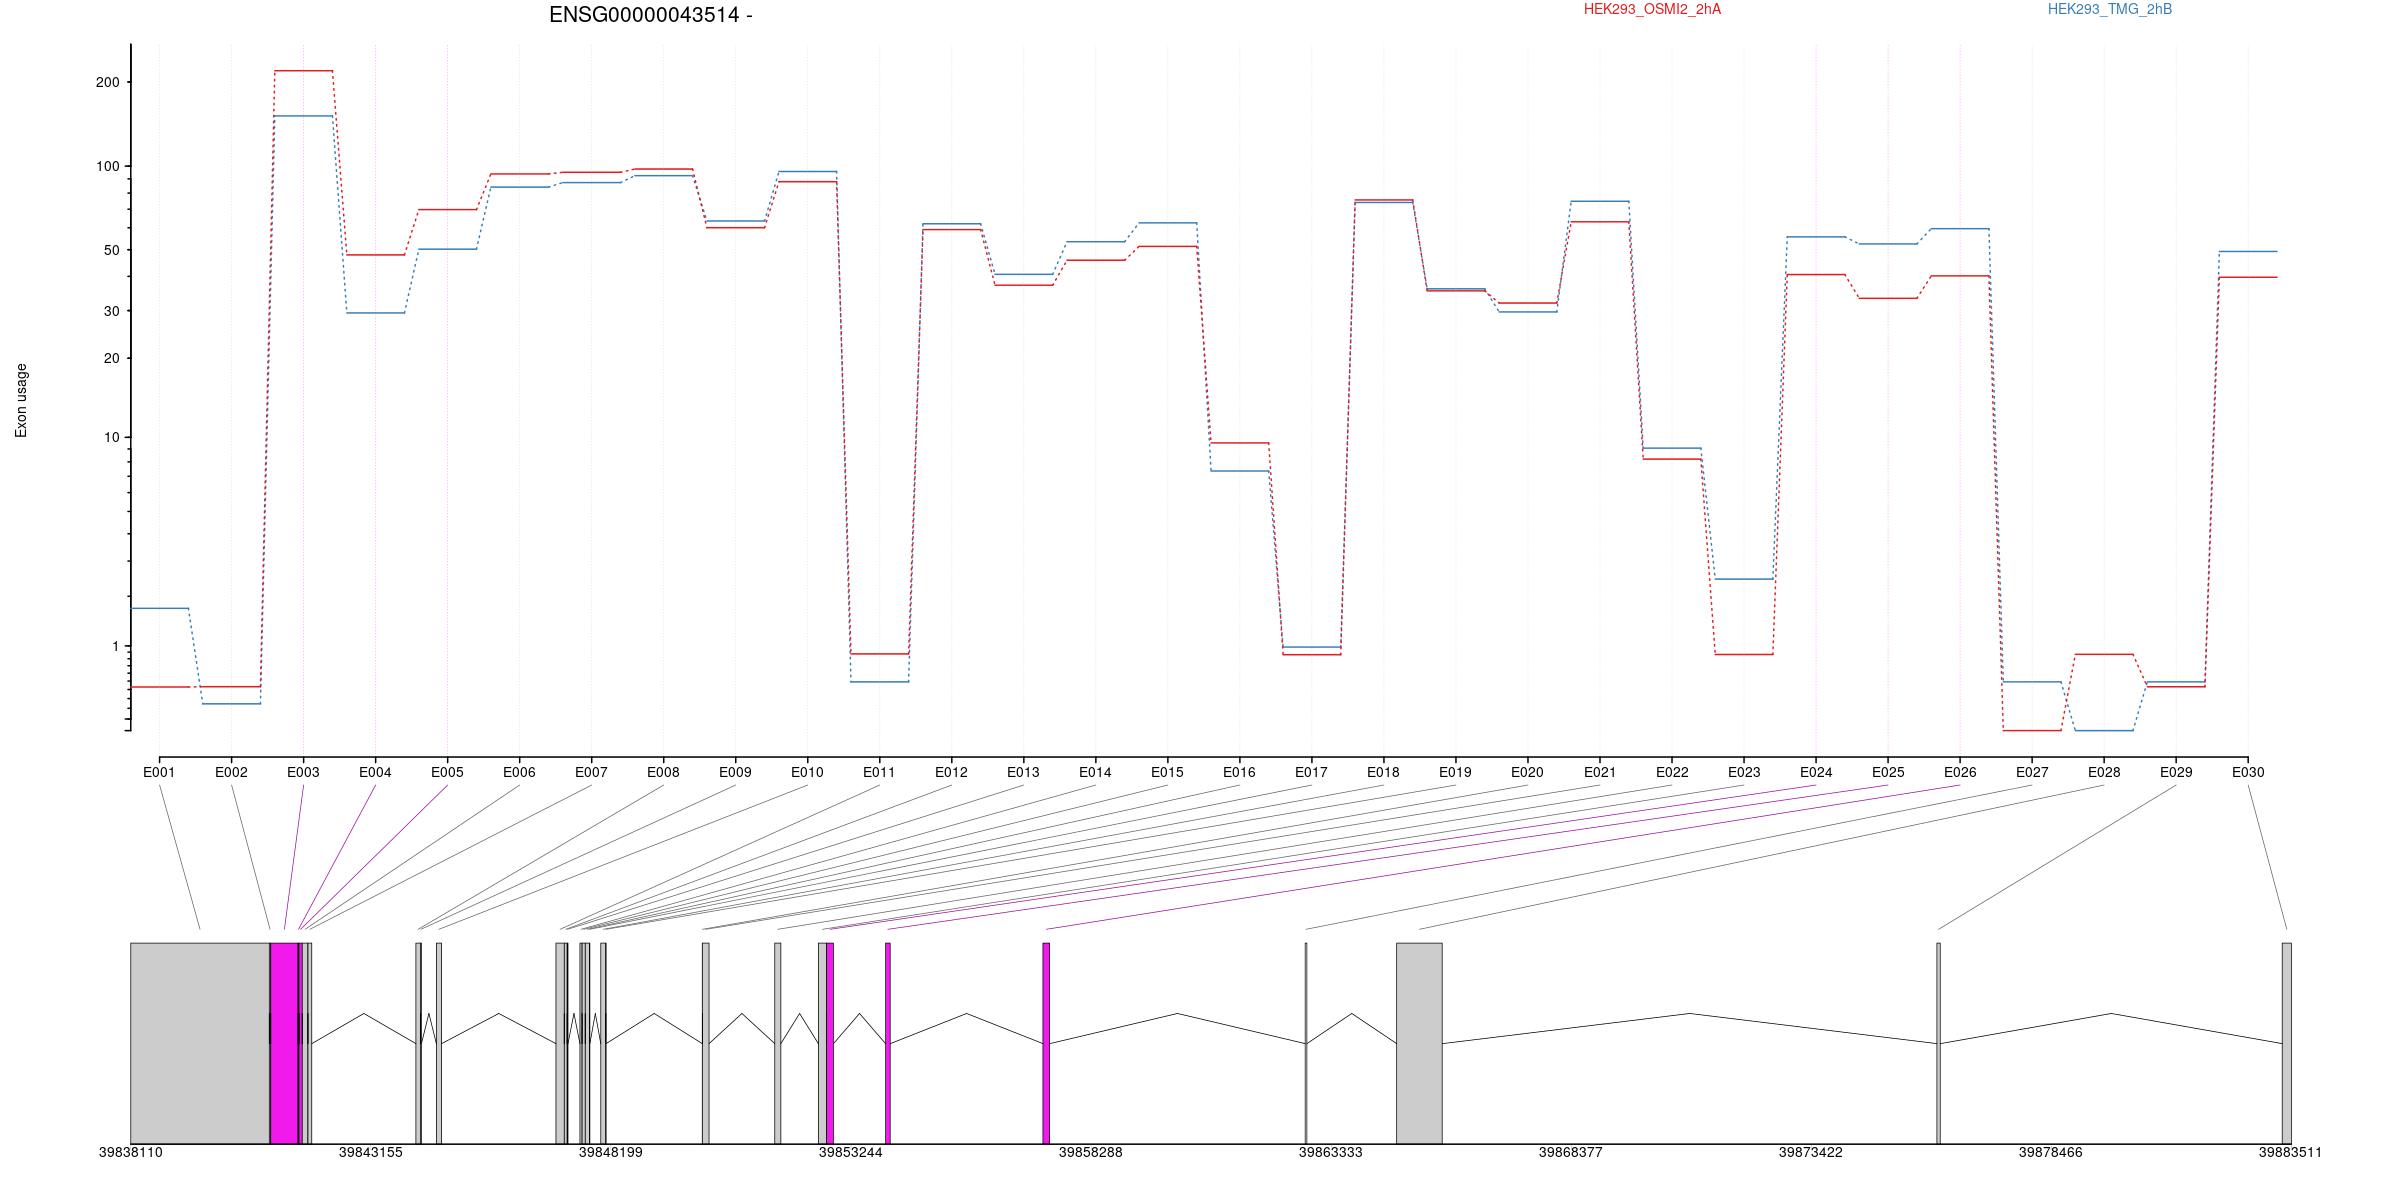Click exon label E014

point(1095,772)
